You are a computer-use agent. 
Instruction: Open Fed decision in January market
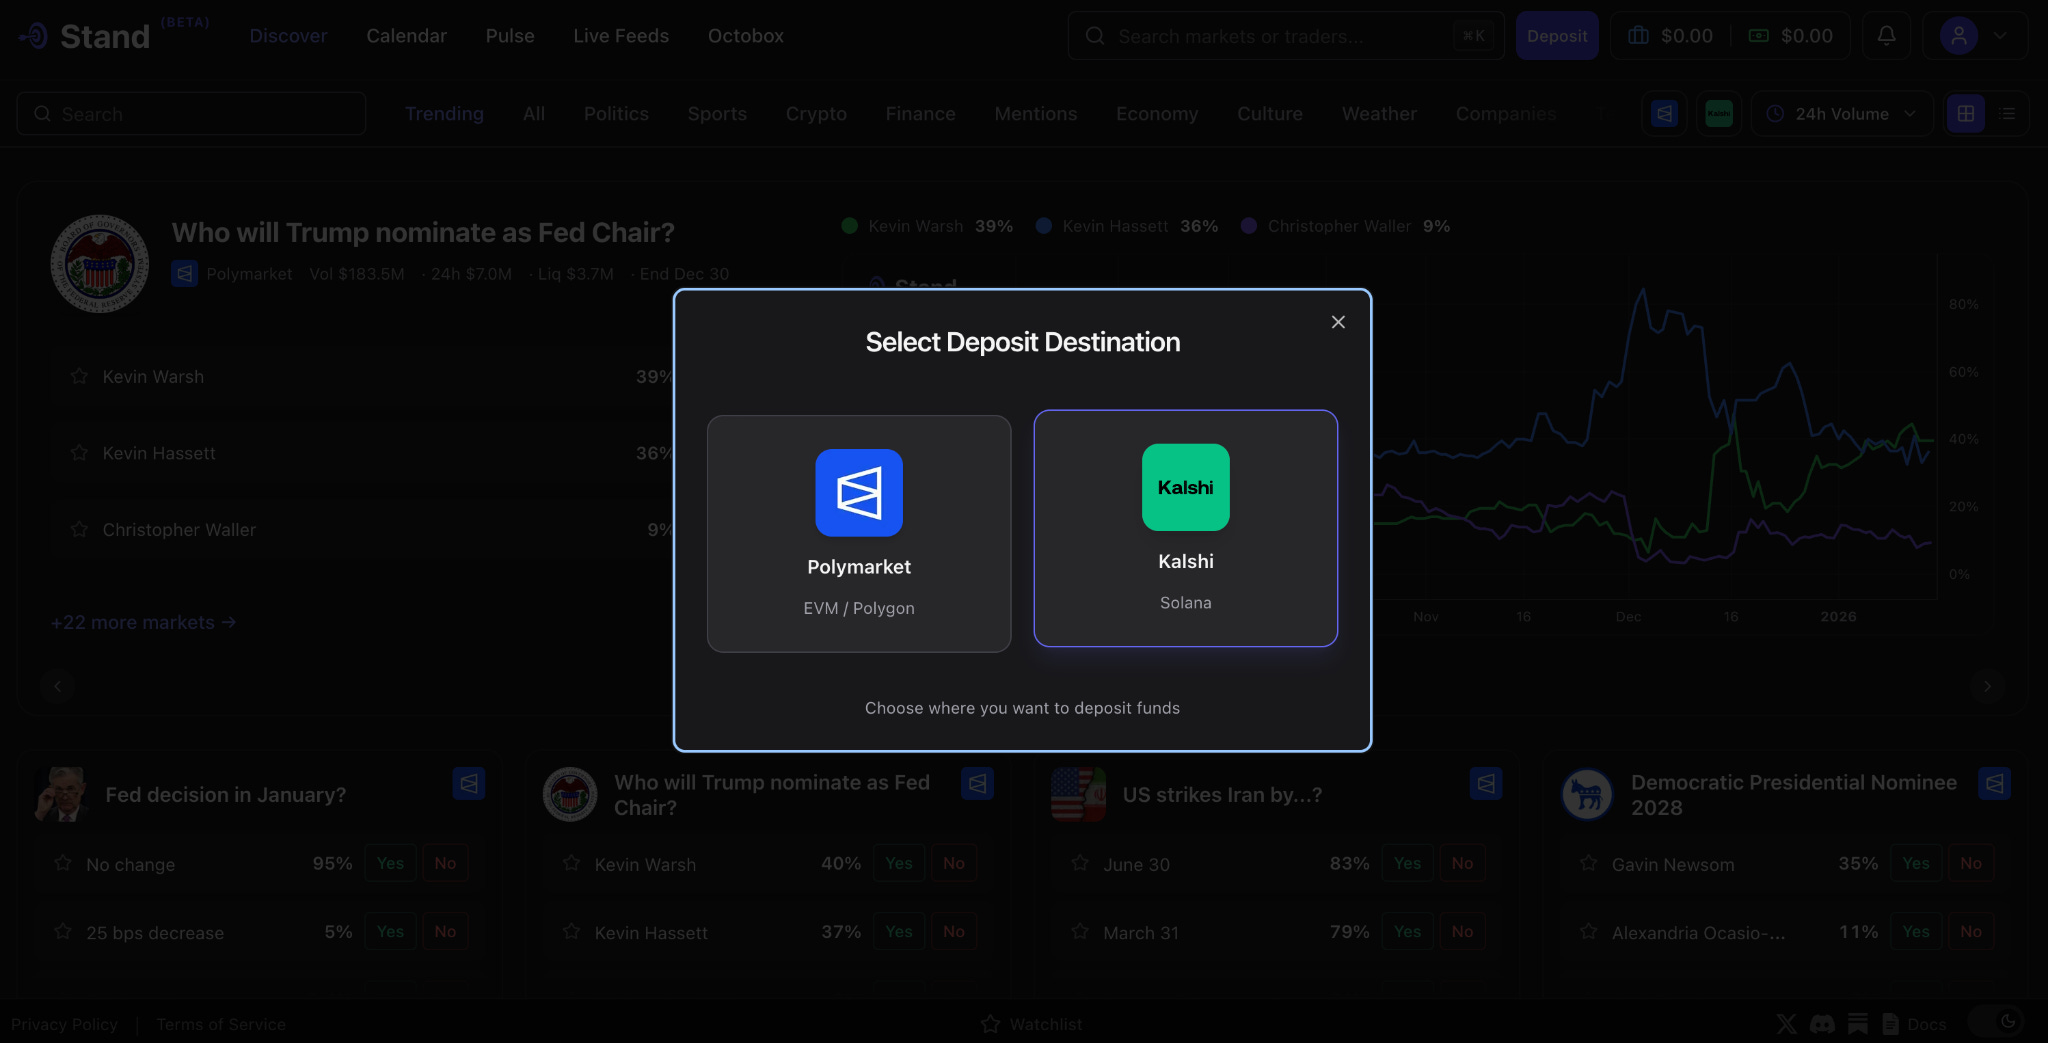coord(225,795)
